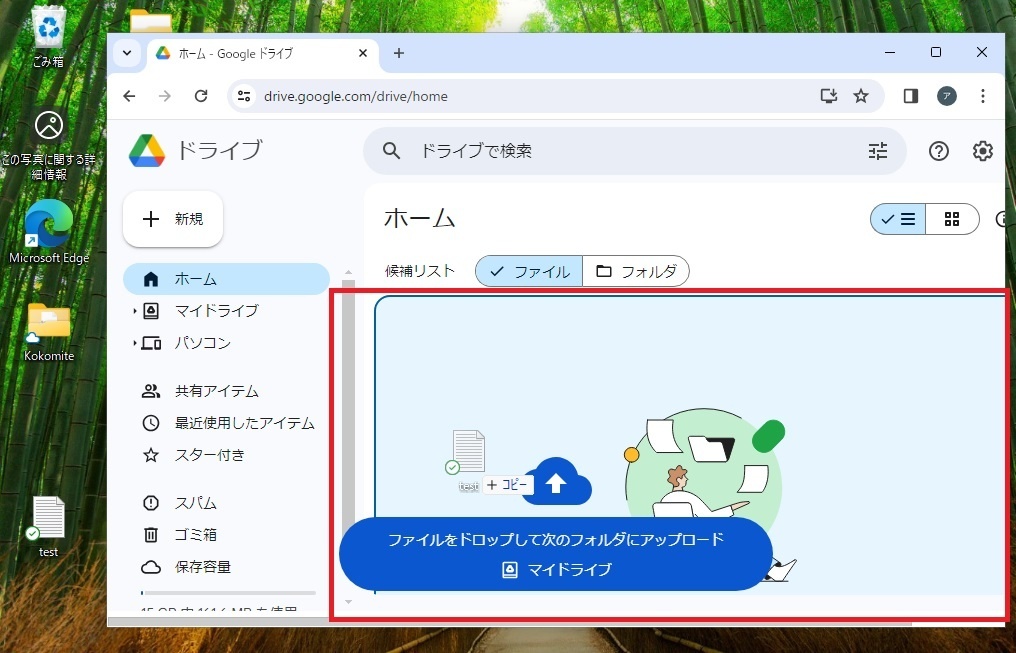Viewport: 1016px width, 653px height.
Task: Open Drive settings gear icon
Action: (982, 151)
